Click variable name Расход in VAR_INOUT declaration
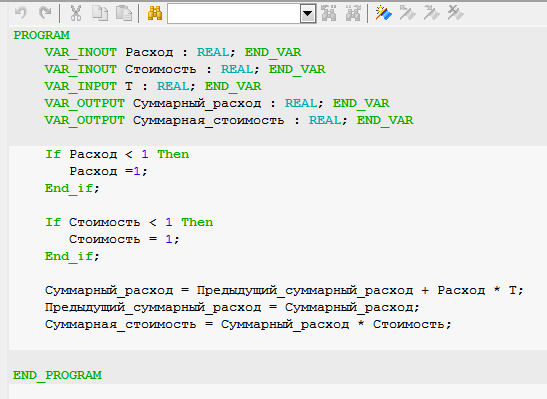Screen dimensions: 547x399 (149, 52)
